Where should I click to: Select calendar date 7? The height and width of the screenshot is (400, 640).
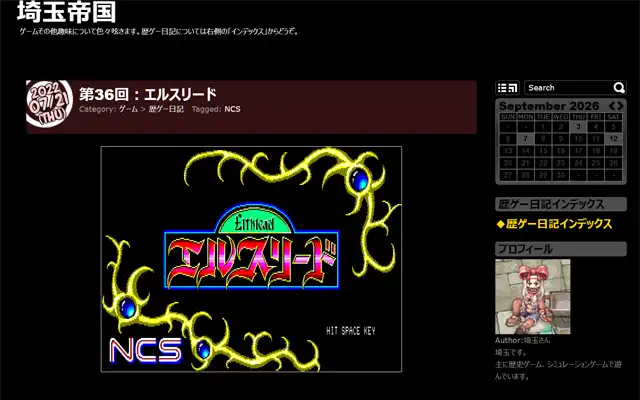click(525, 139)
